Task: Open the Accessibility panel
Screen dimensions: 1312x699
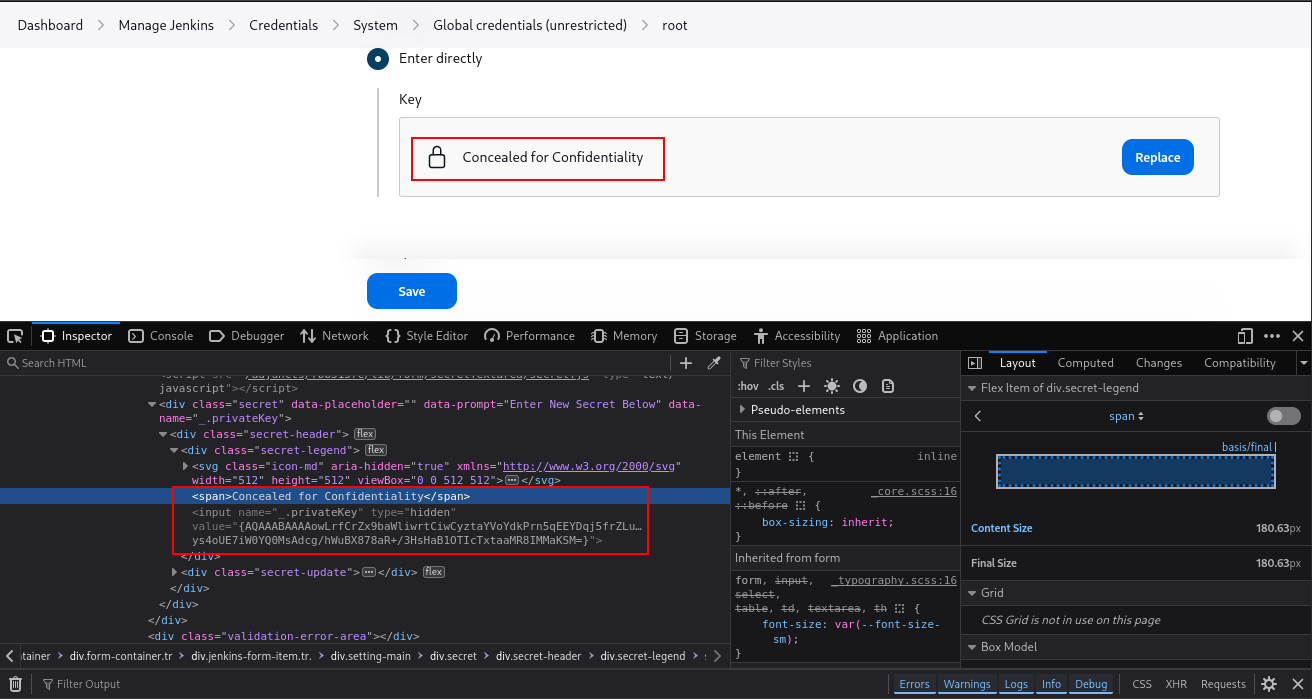Action: click(796, 336)
